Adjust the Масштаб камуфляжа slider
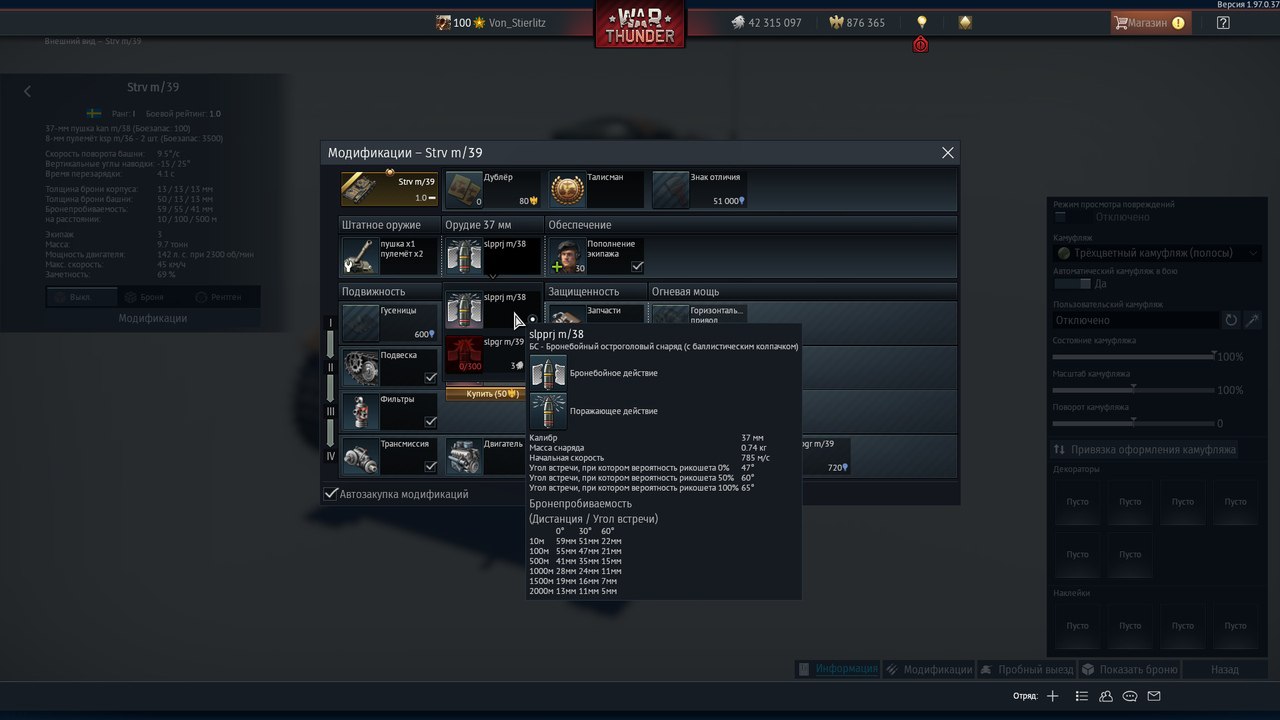The height and width of the screenshot is (720, 1280). [x=1134, y=389]
